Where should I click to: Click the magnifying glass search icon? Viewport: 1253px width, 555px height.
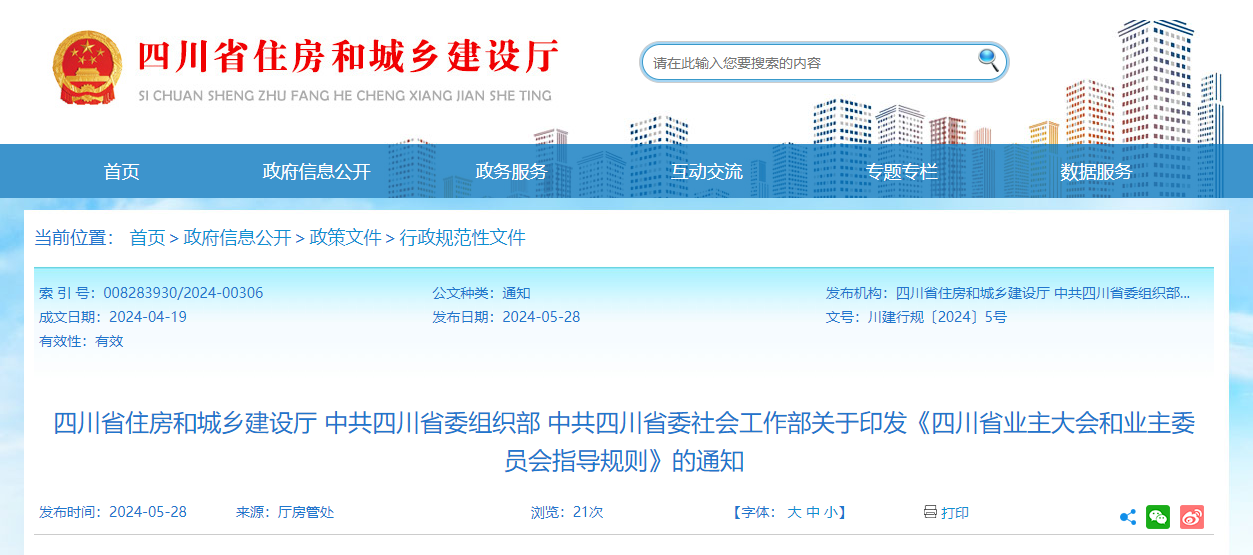coord(988,60)
